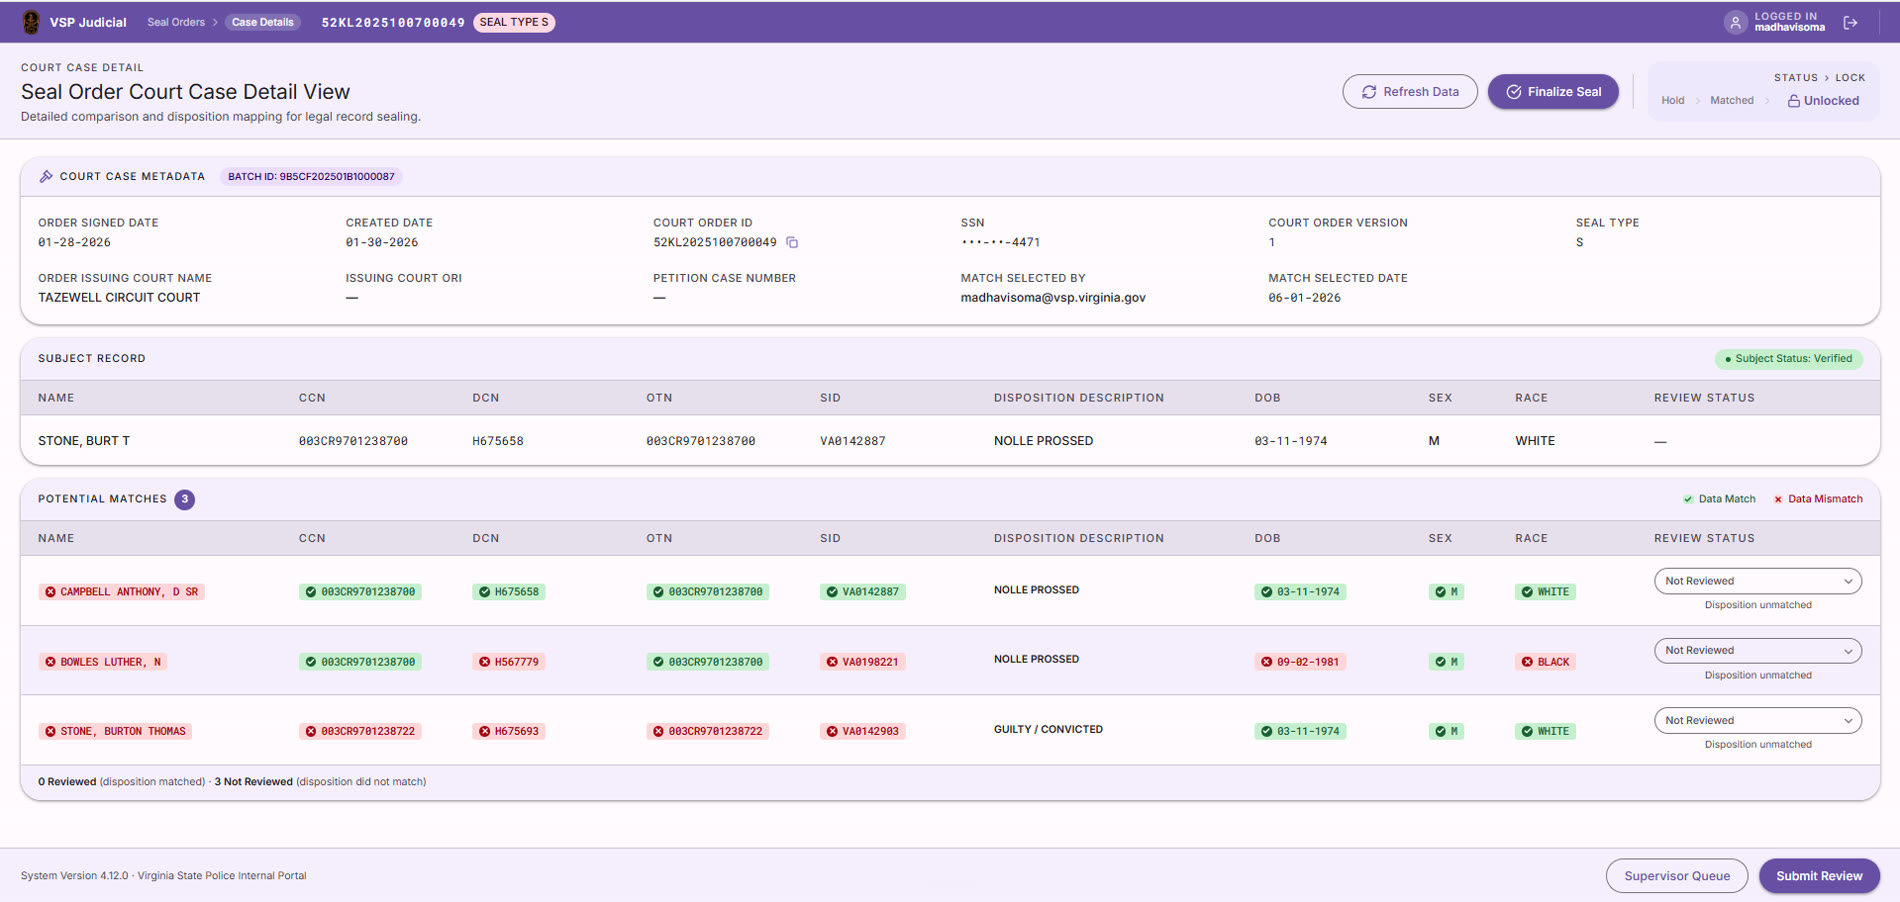Click the email madhavisoma@vsp.virginia.gov
The image size is (1900, 902).
1053,298
